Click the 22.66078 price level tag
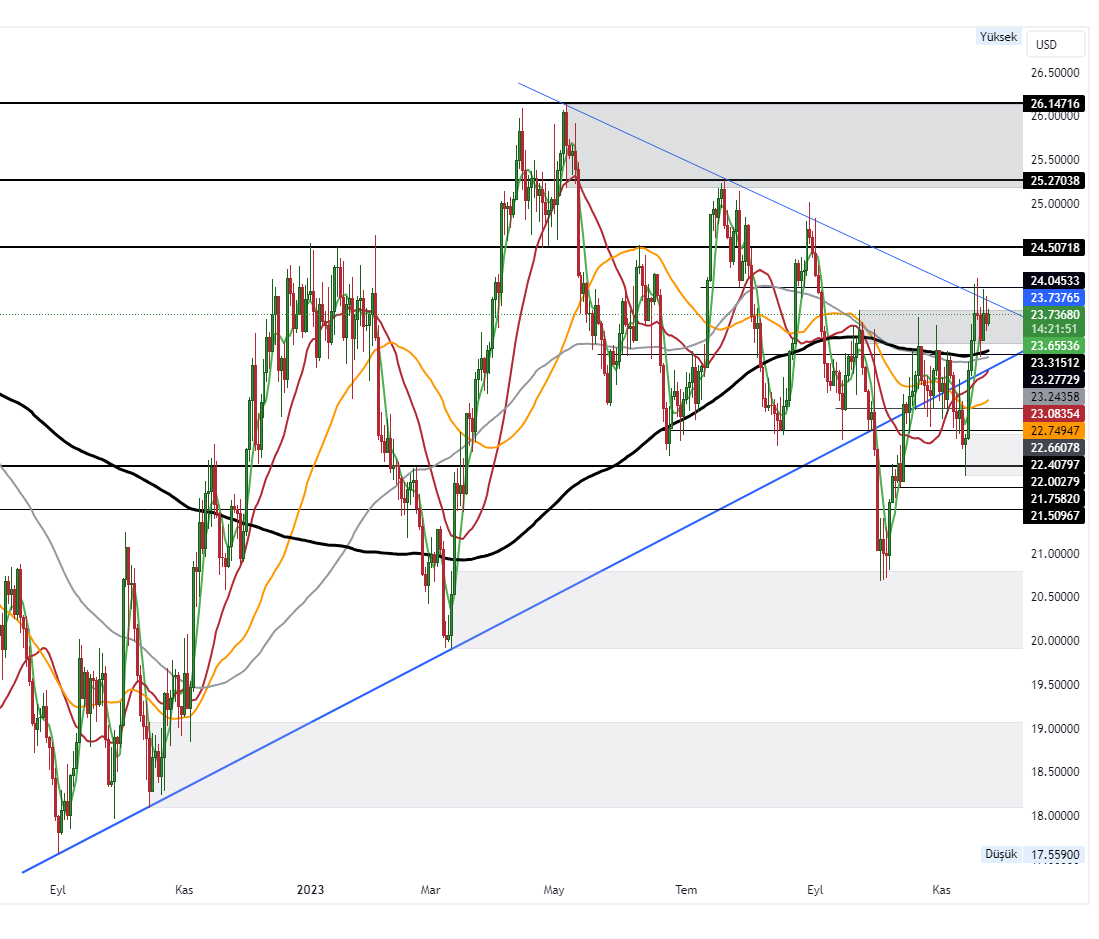 [x=1053, y=448]
